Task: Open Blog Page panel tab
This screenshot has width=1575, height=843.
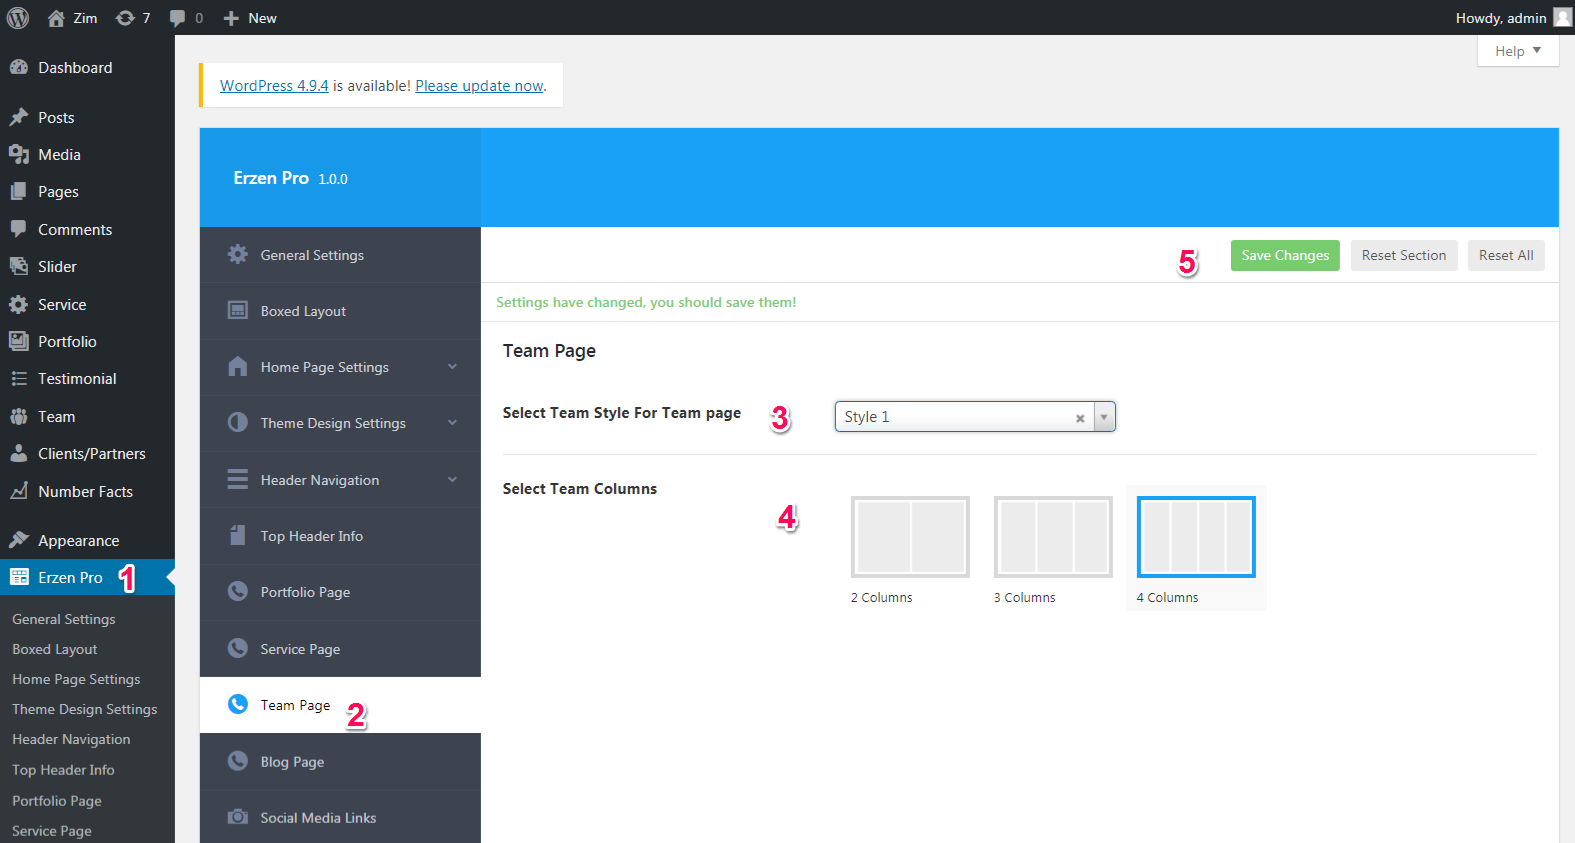Action: 340,762
